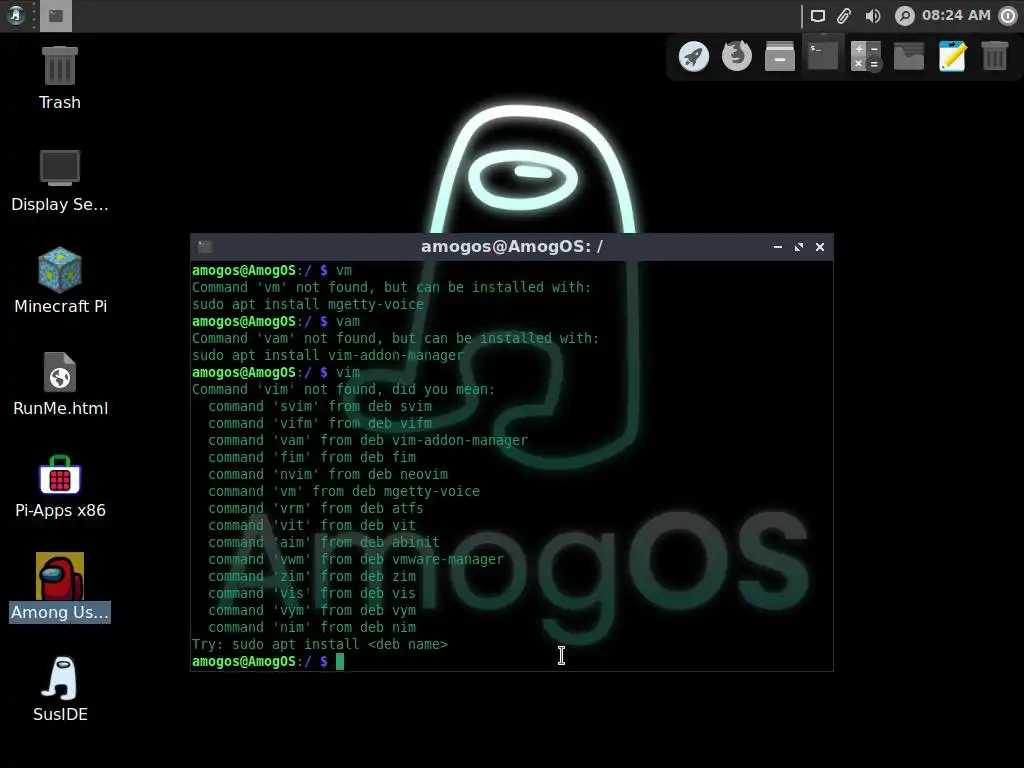Open the terminal icon in the dock
Viewport: 1024px width, 768px height.
(823, 56)
